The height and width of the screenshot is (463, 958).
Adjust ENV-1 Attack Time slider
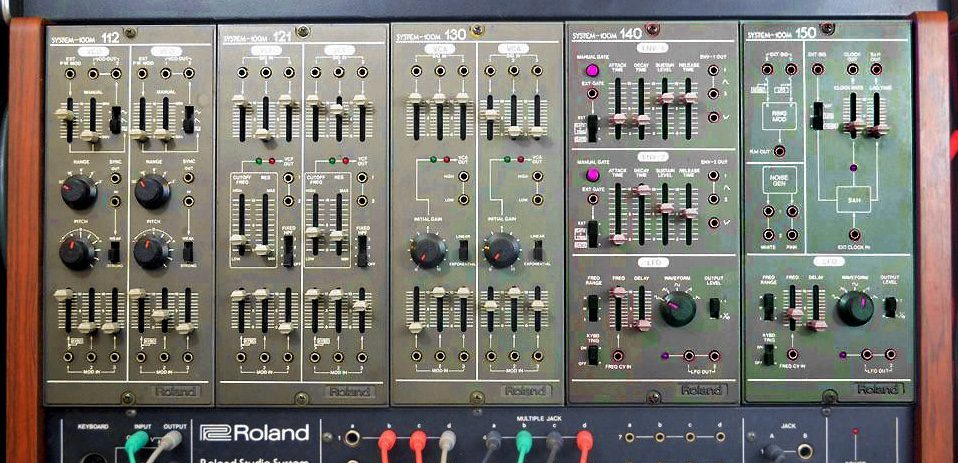coord(619,119)
